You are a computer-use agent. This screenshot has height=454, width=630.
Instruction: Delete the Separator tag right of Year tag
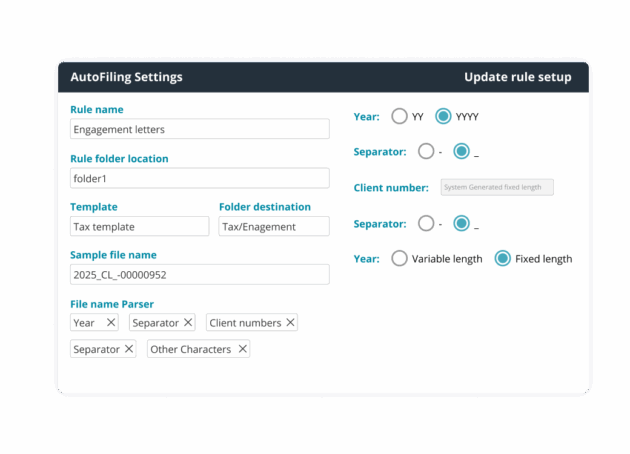(188, 323)
